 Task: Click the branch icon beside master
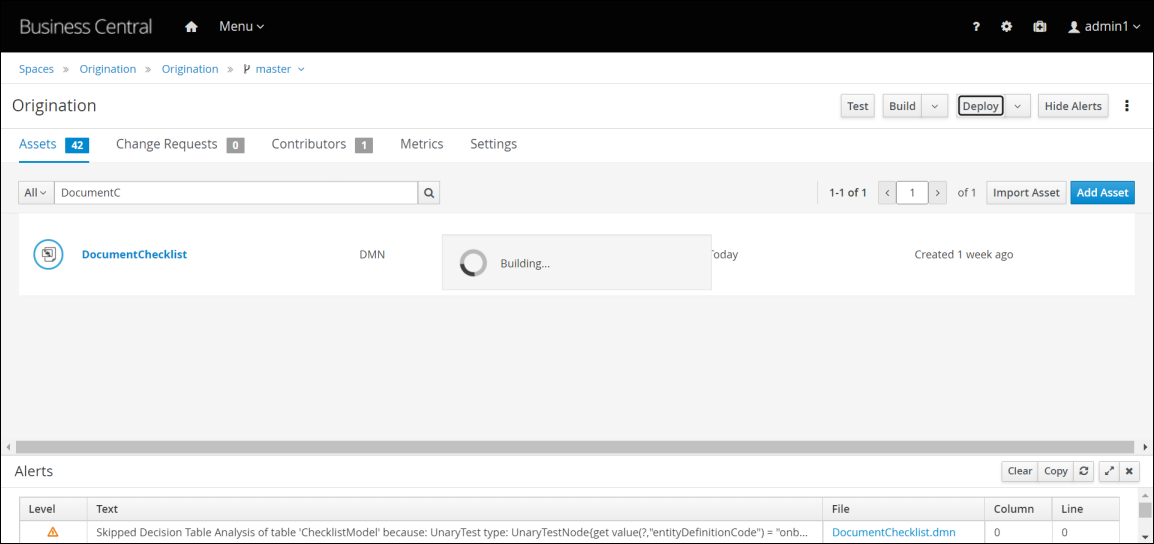247,69
